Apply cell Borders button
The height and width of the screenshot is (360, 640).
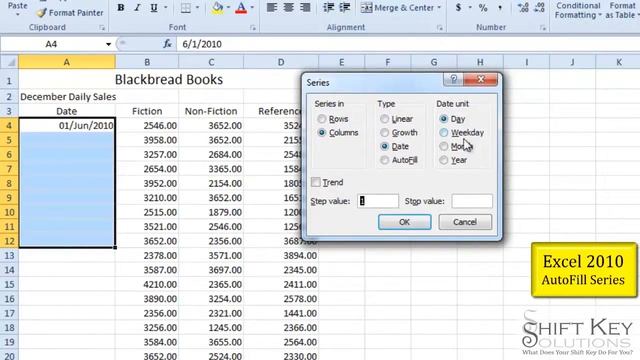[186, 8]
